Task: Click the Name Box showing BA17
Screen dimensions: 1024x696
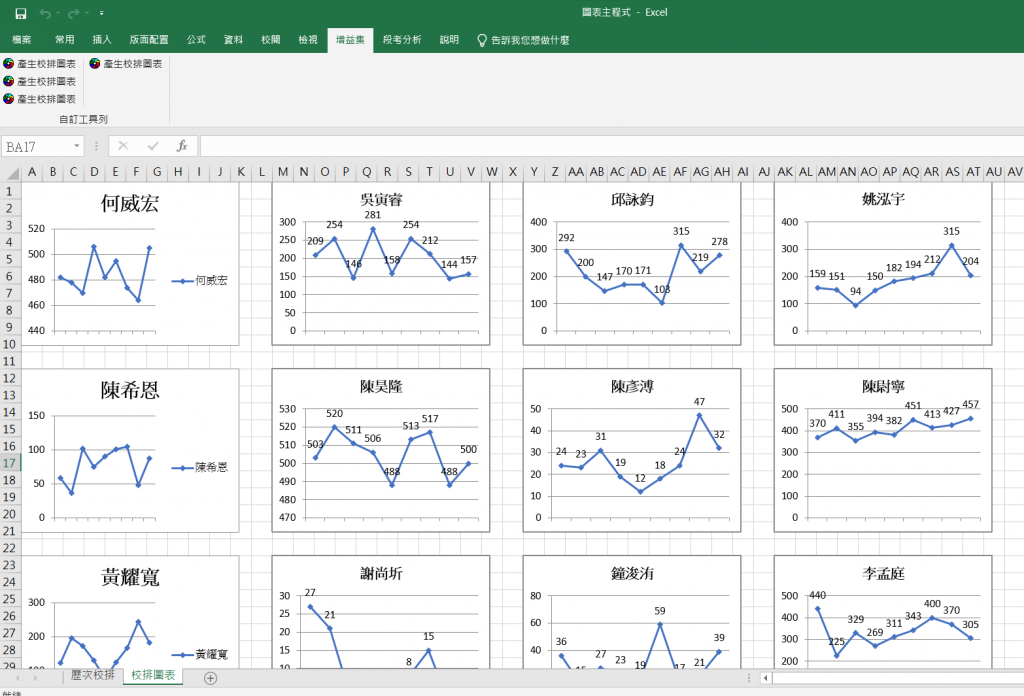Action: click(36, 146)
